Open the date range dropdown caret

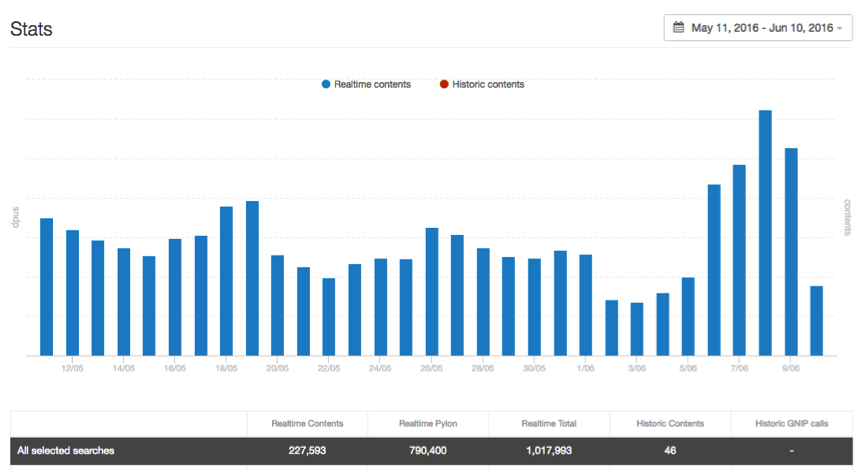(839, 28)
